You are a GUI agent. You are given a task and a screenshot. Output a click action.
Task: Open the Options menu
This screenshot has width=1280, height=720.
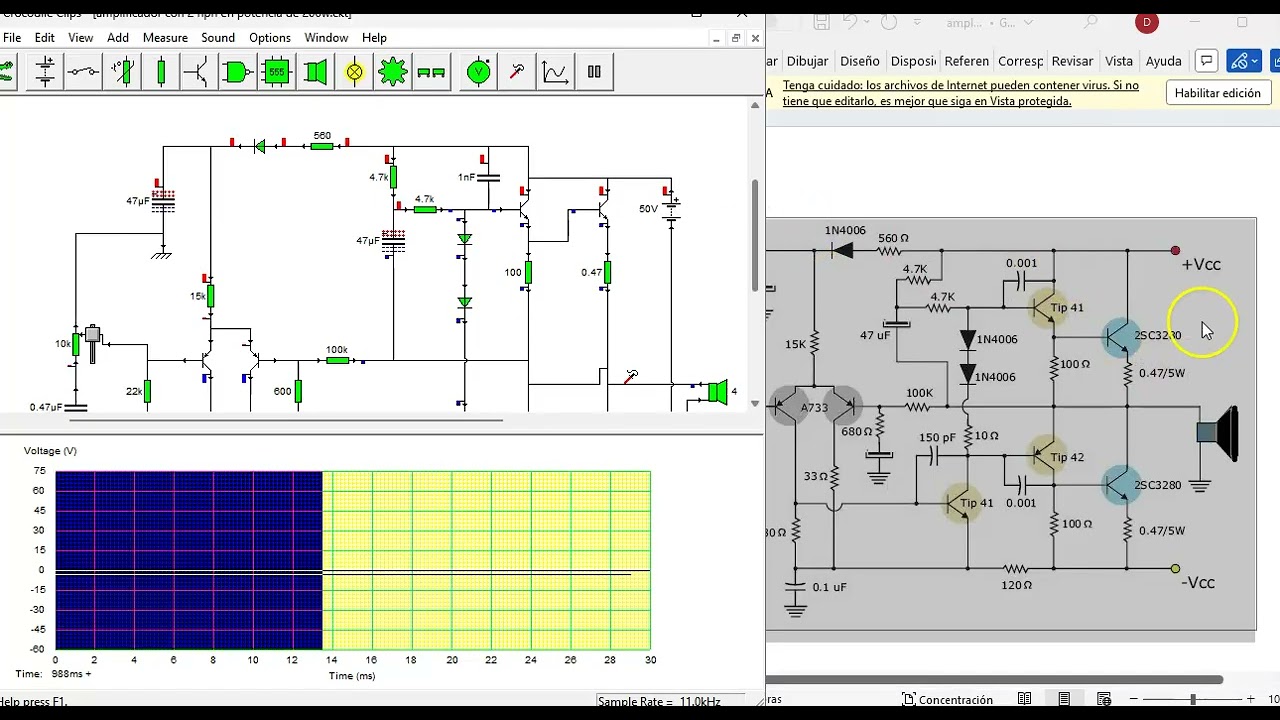(270, 38)
